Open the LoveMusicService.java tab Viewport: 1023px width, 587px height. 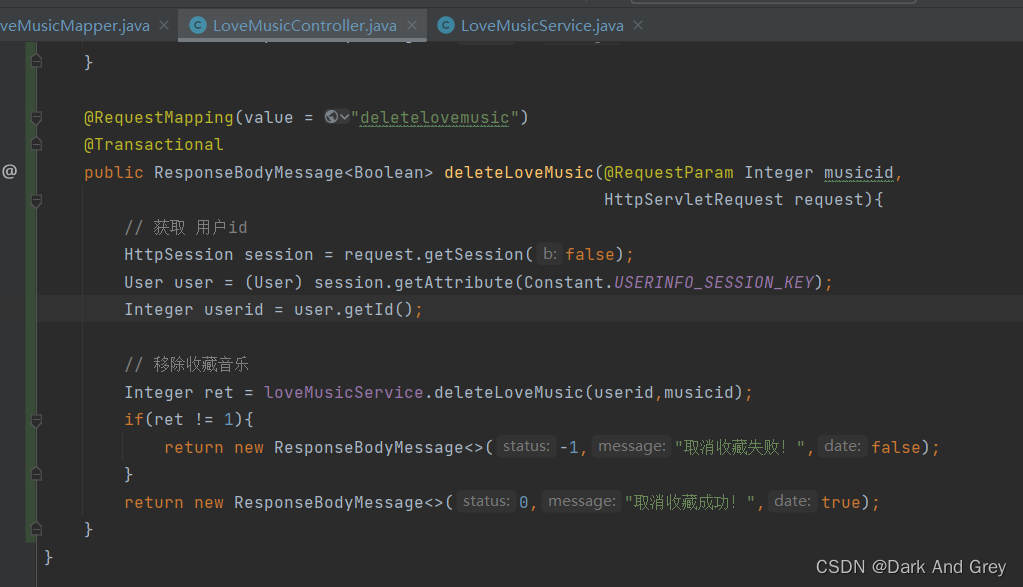coord(542,25)
